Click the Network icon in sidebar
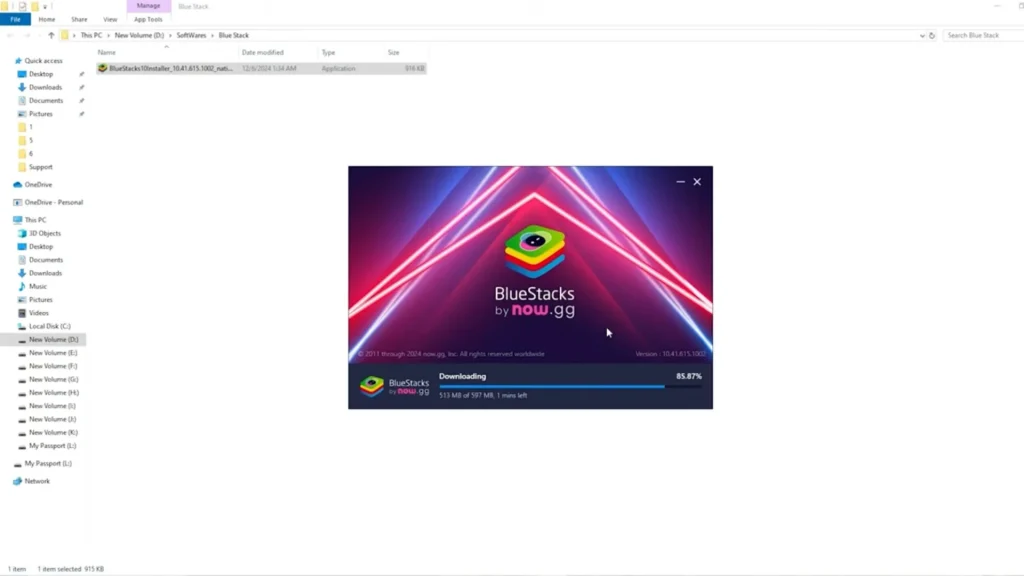 pos(18,481)
